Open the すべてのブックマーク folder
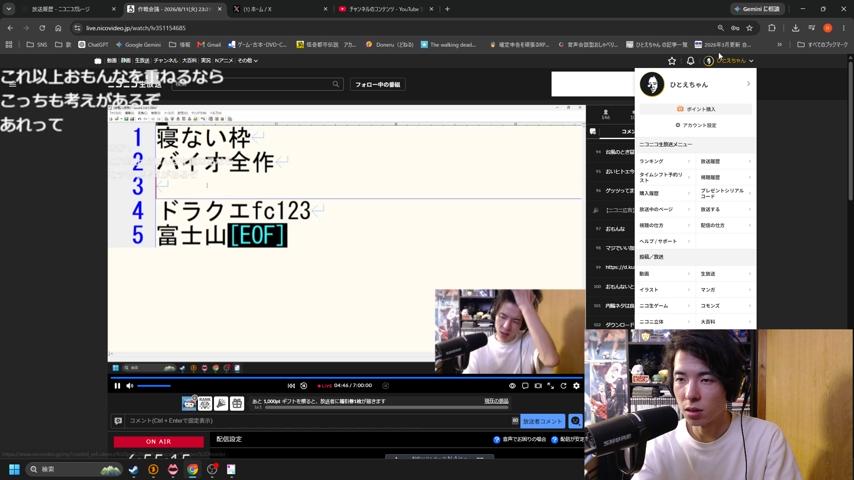The image size is (854, 480). [822, 45]
